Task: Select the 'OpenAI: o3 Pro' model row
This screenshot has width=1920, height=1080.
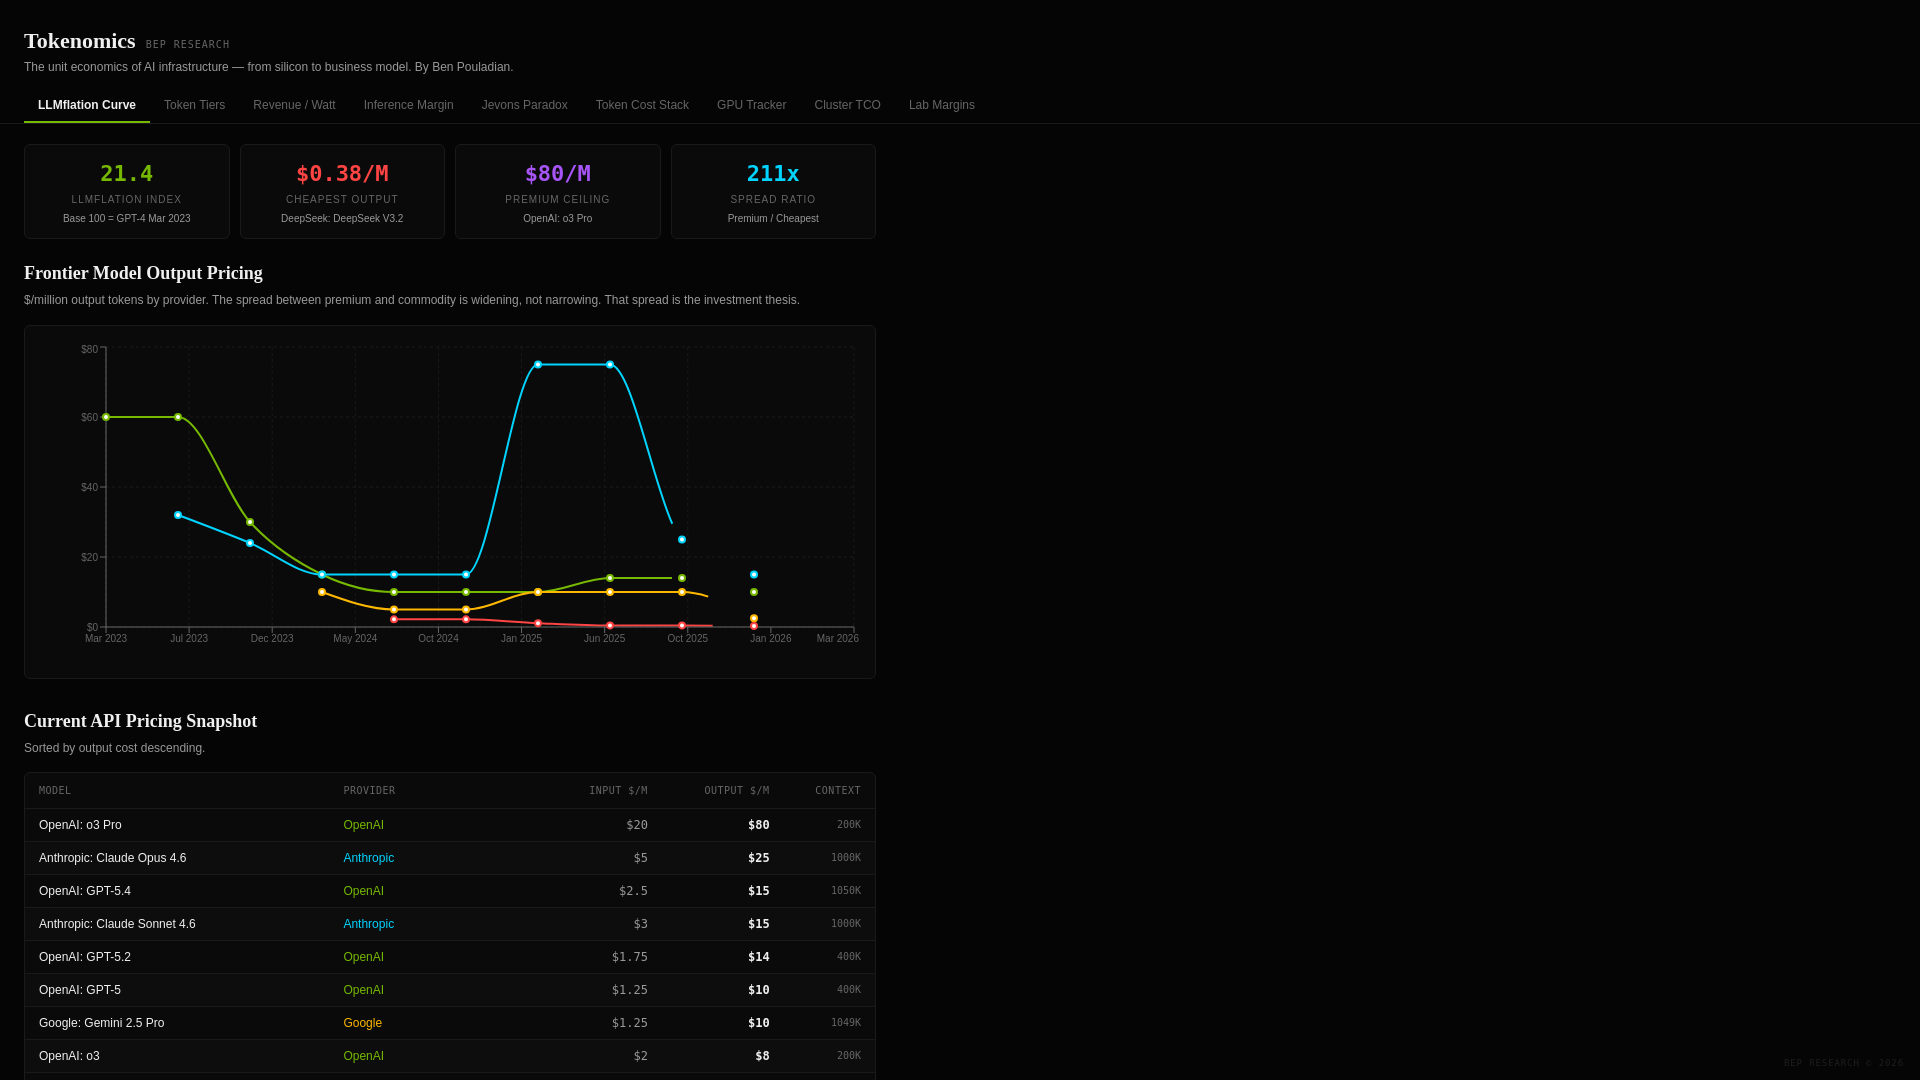Action: coord(450,825)
